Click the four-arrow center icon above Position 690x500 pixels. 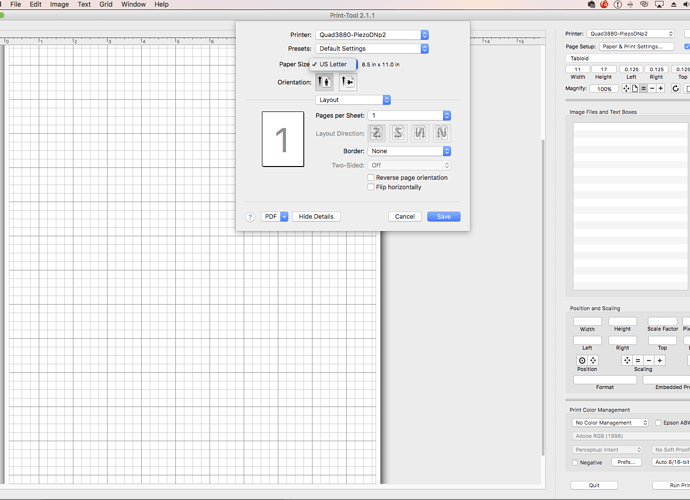[x=593, y=360]
